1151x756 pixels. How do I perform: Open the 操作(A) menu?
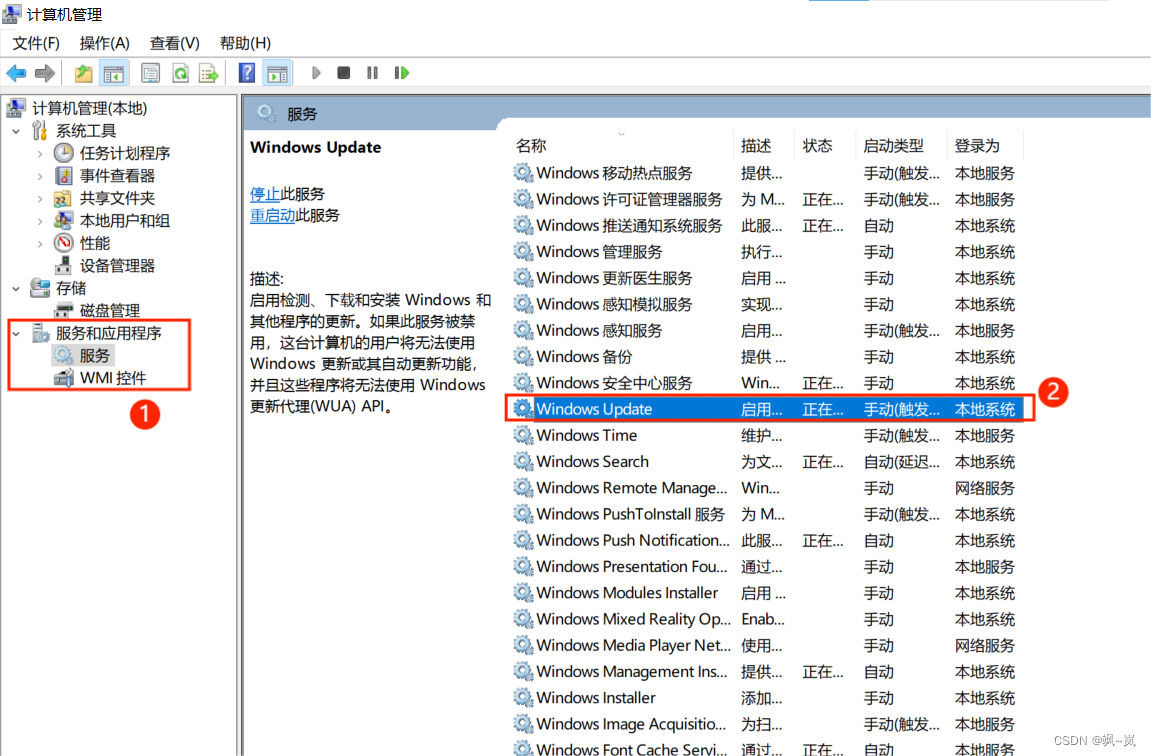[x=104, y=43]
